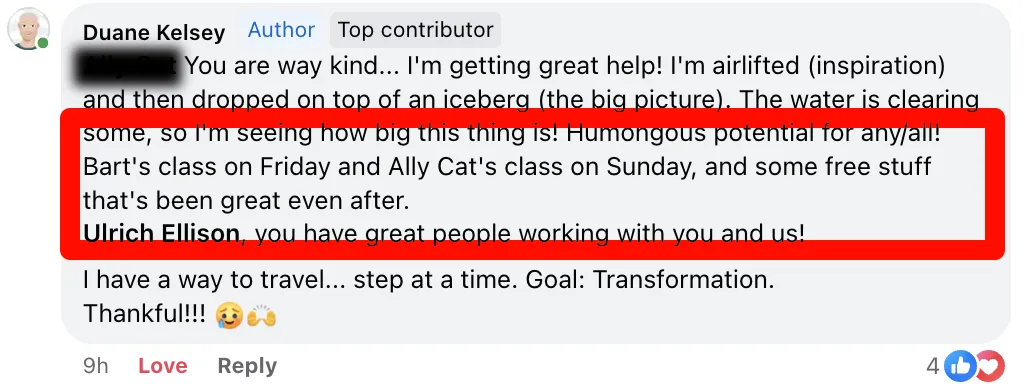The width and height of the screenshot is (1032, 384).
Task: Open the Duane Kelsey name link
Action: point(154,32)
